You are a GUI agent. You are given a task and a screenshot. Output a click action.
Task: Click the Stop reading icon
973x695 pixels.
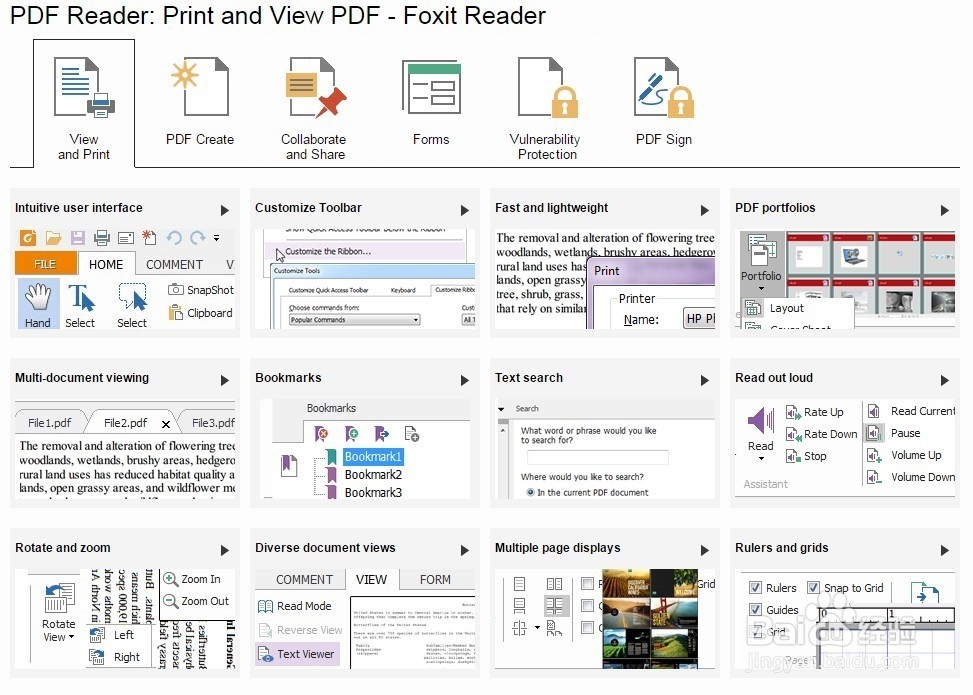[x=793, y=456]
